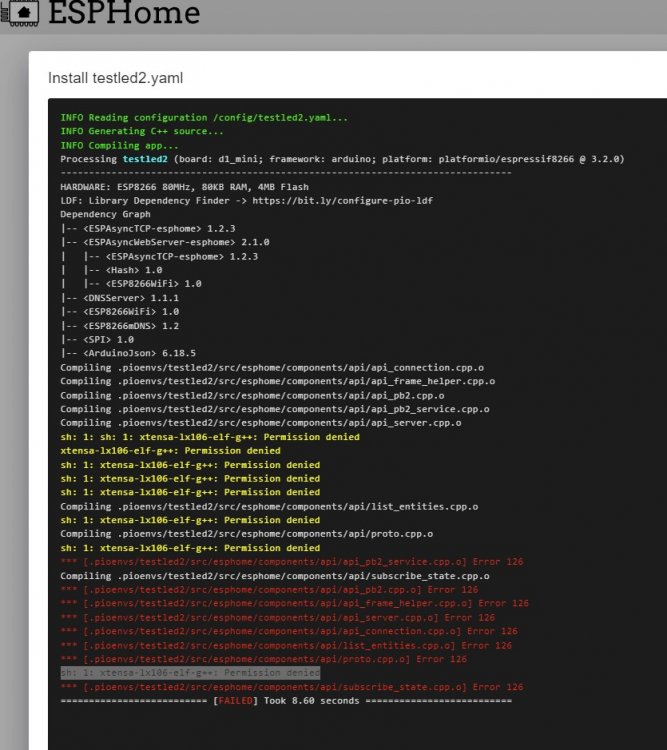Click the red 'subscribe_state.cpp.o] Error 126' line

[x=292, y=687]
